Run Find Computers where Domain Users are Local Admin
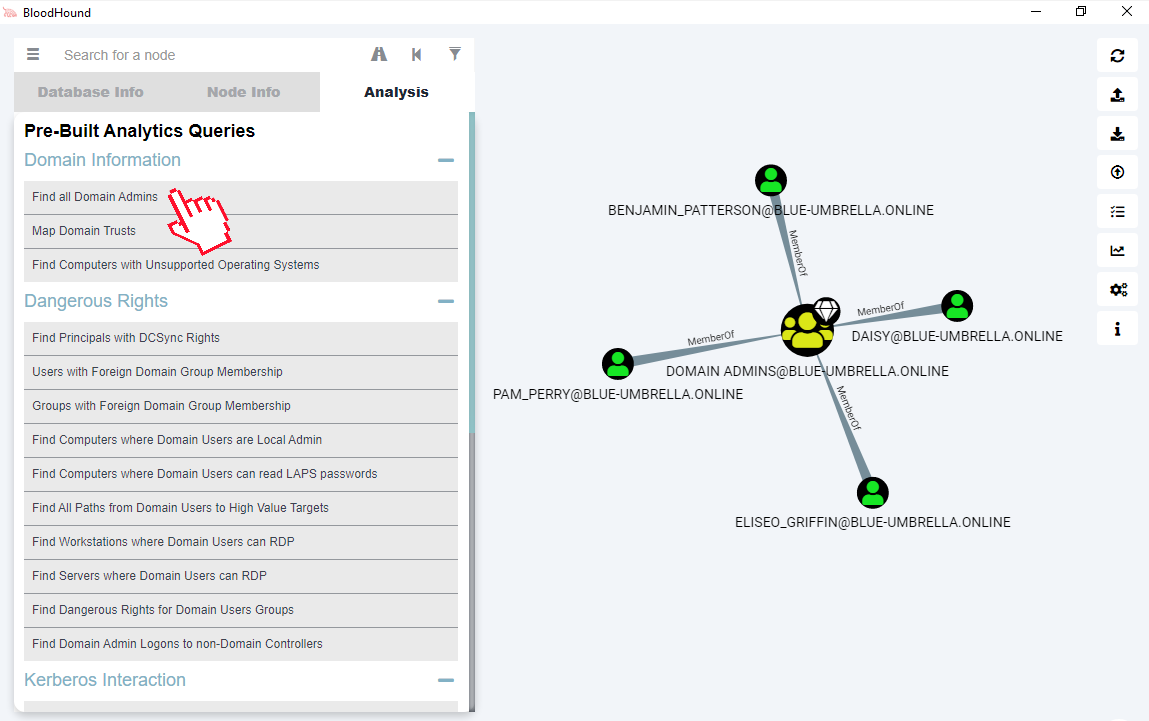The image size is (1149, 721). 241,440
